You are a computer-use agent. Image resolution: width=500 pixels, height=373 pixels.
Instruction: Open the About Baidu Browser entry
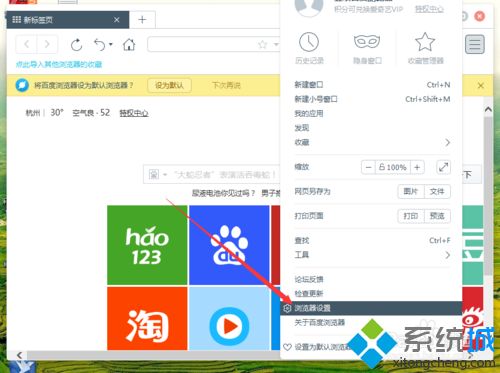319,323
